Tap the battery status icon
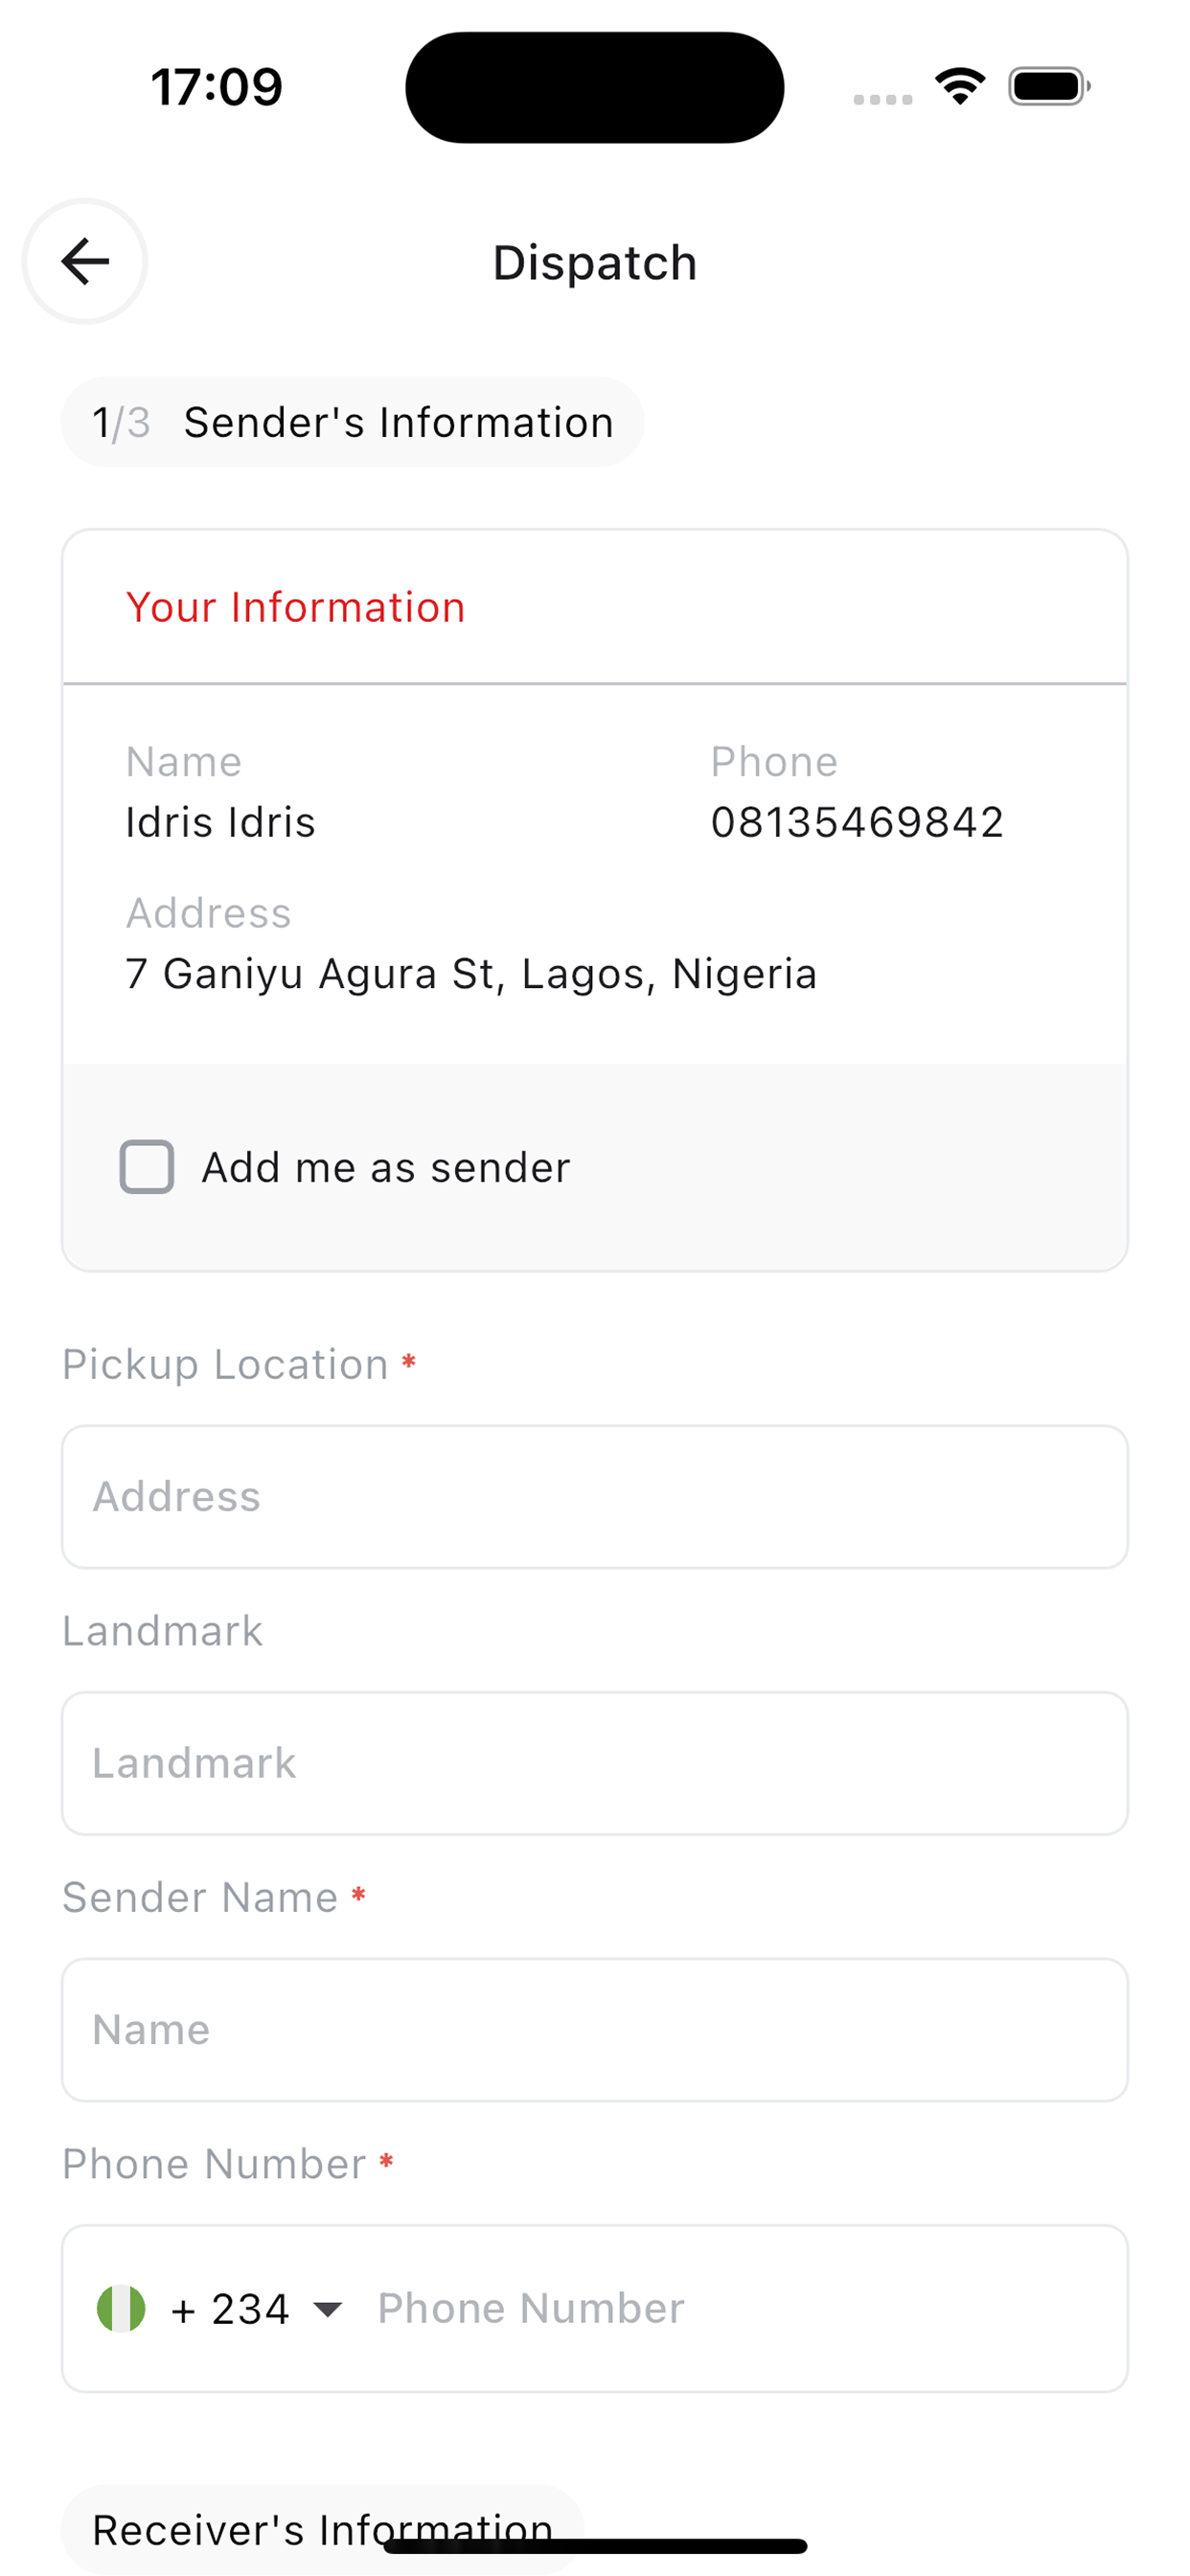The height and width of the screenshot is (2576, 1190). (x=1049, y=87)
